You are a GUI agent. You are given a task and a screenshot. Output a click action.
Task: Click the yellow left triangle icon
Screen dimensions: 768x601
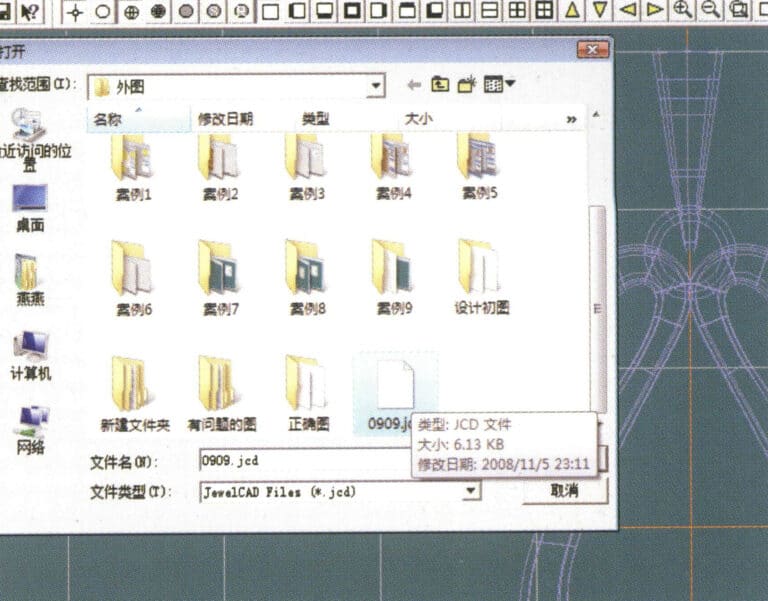[x=627, y=10]
